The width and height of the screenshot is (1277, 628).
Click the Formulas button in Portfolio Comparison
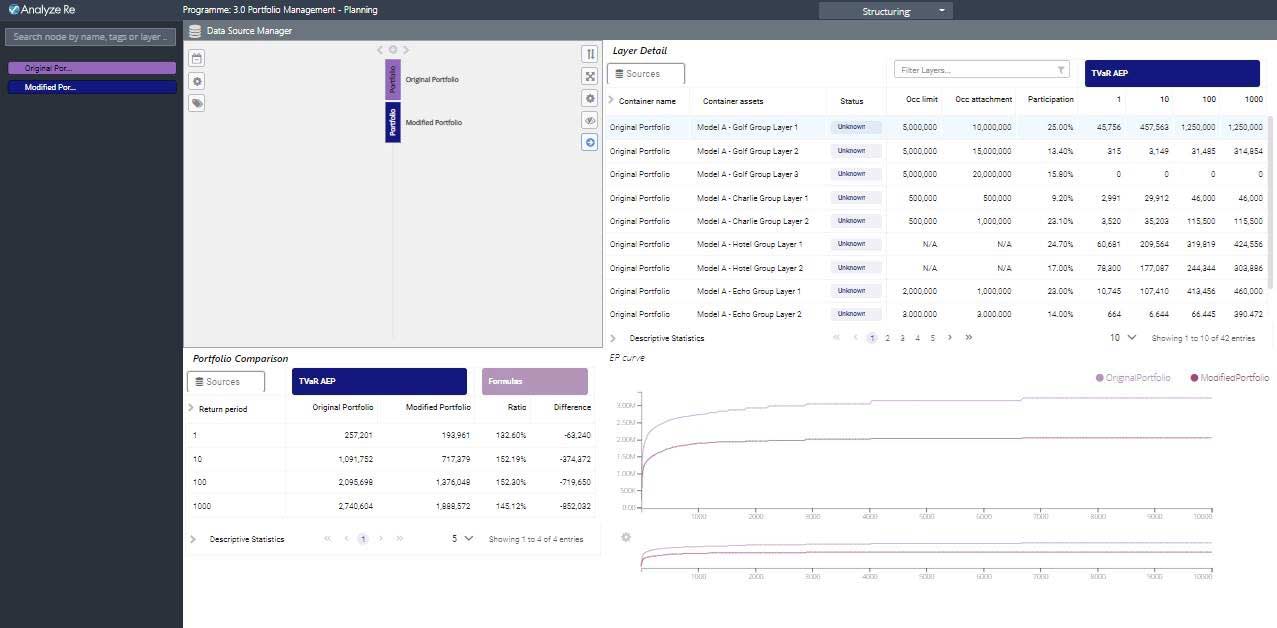535,381
